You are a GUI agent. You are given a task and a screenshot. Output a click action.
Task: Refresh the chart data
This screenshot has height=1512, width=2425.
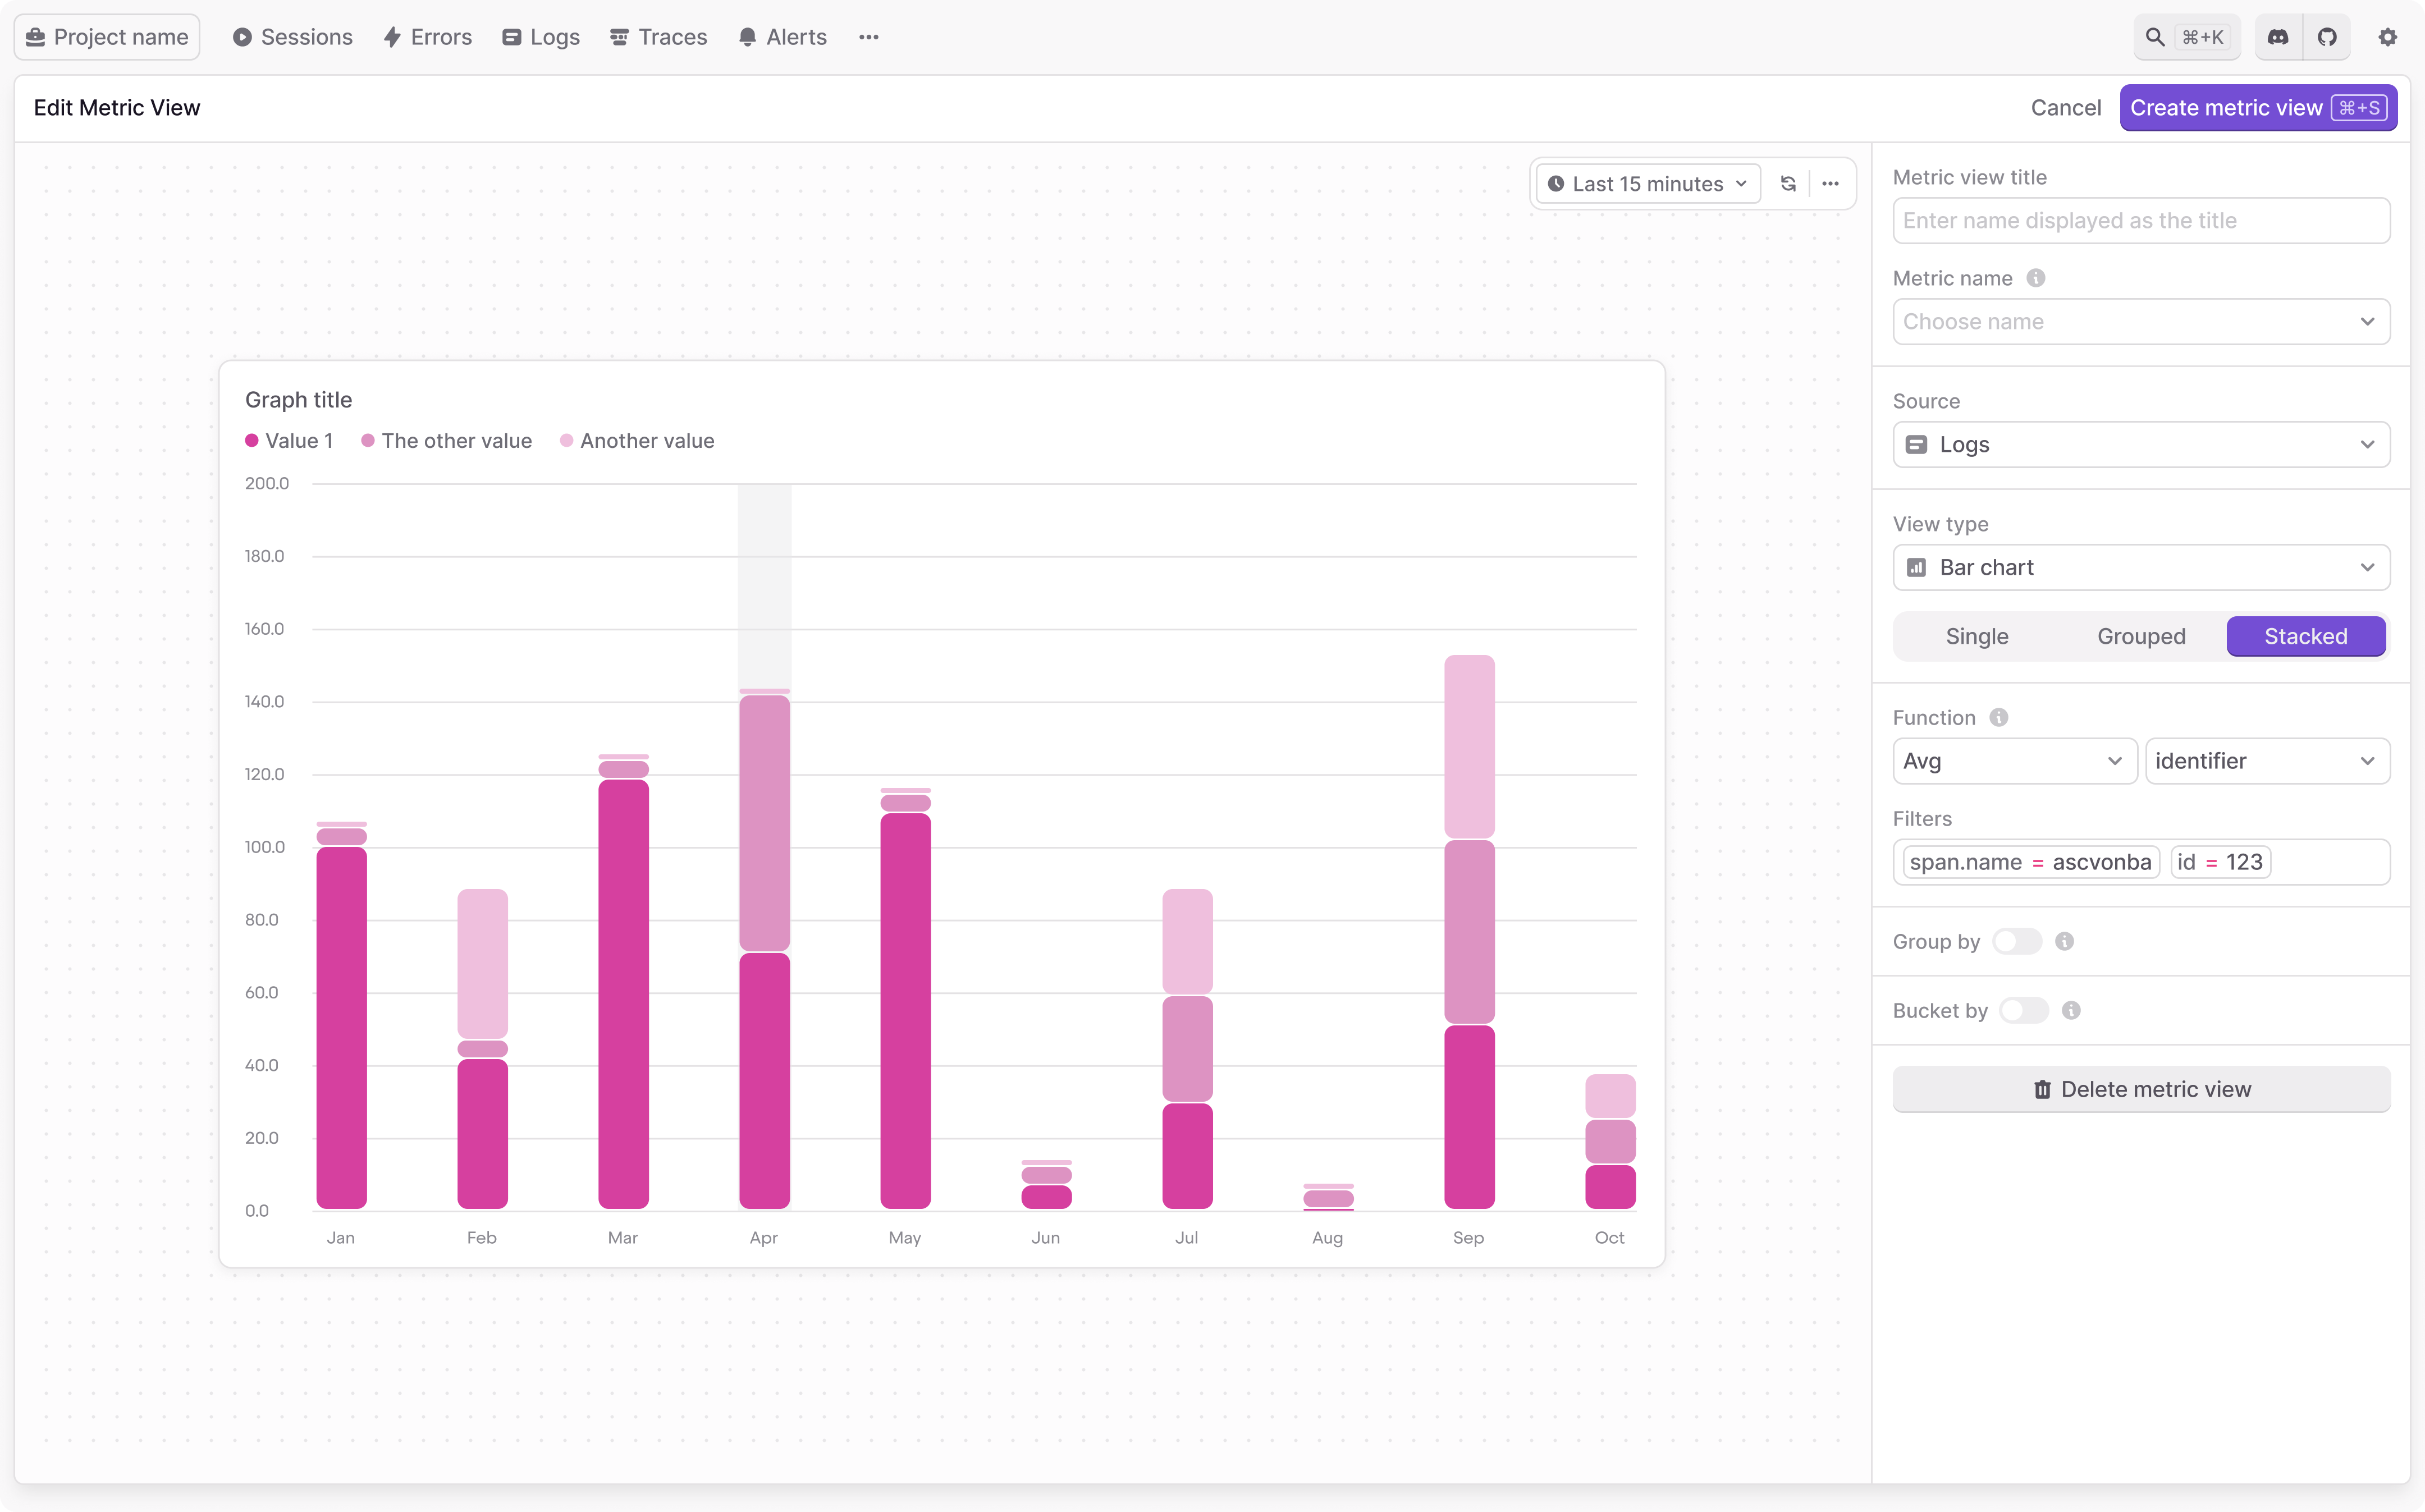[1788, 183]
